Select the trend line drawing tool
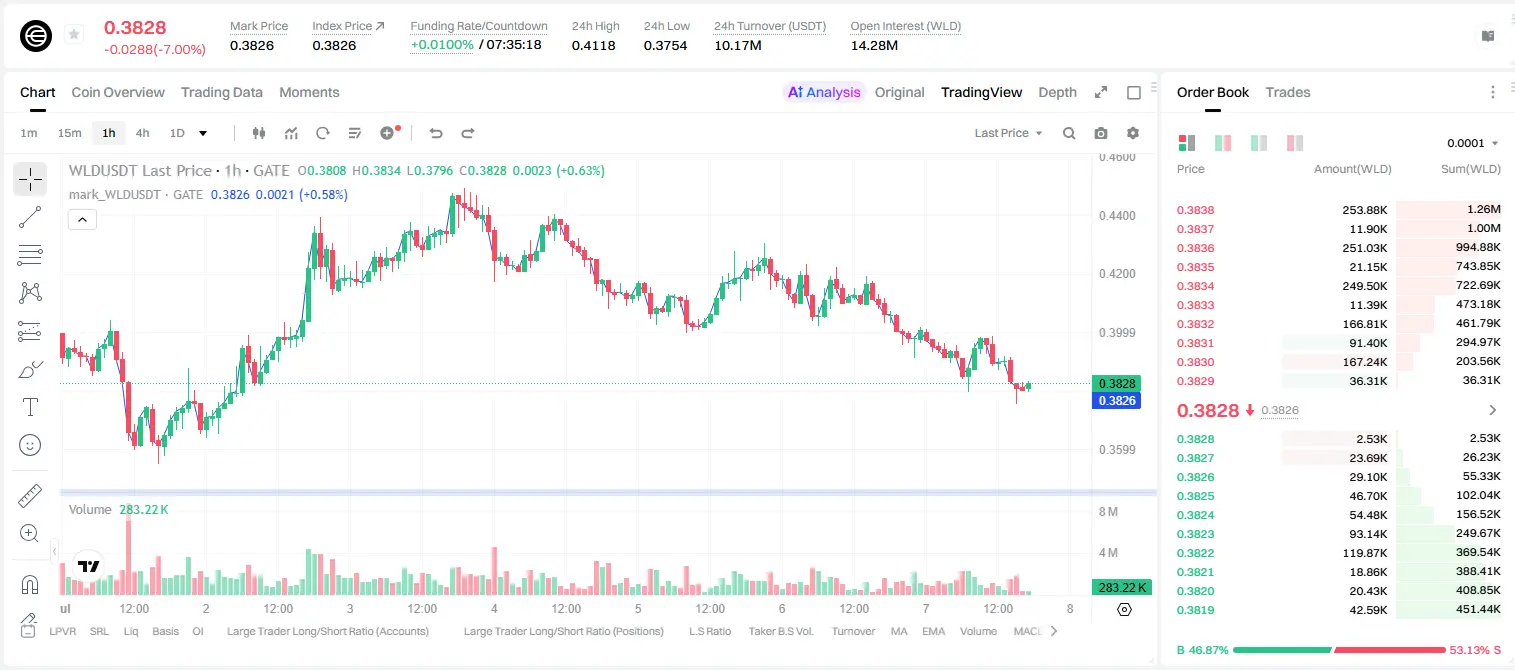The image size is (1515, 670). click(30, 217)
